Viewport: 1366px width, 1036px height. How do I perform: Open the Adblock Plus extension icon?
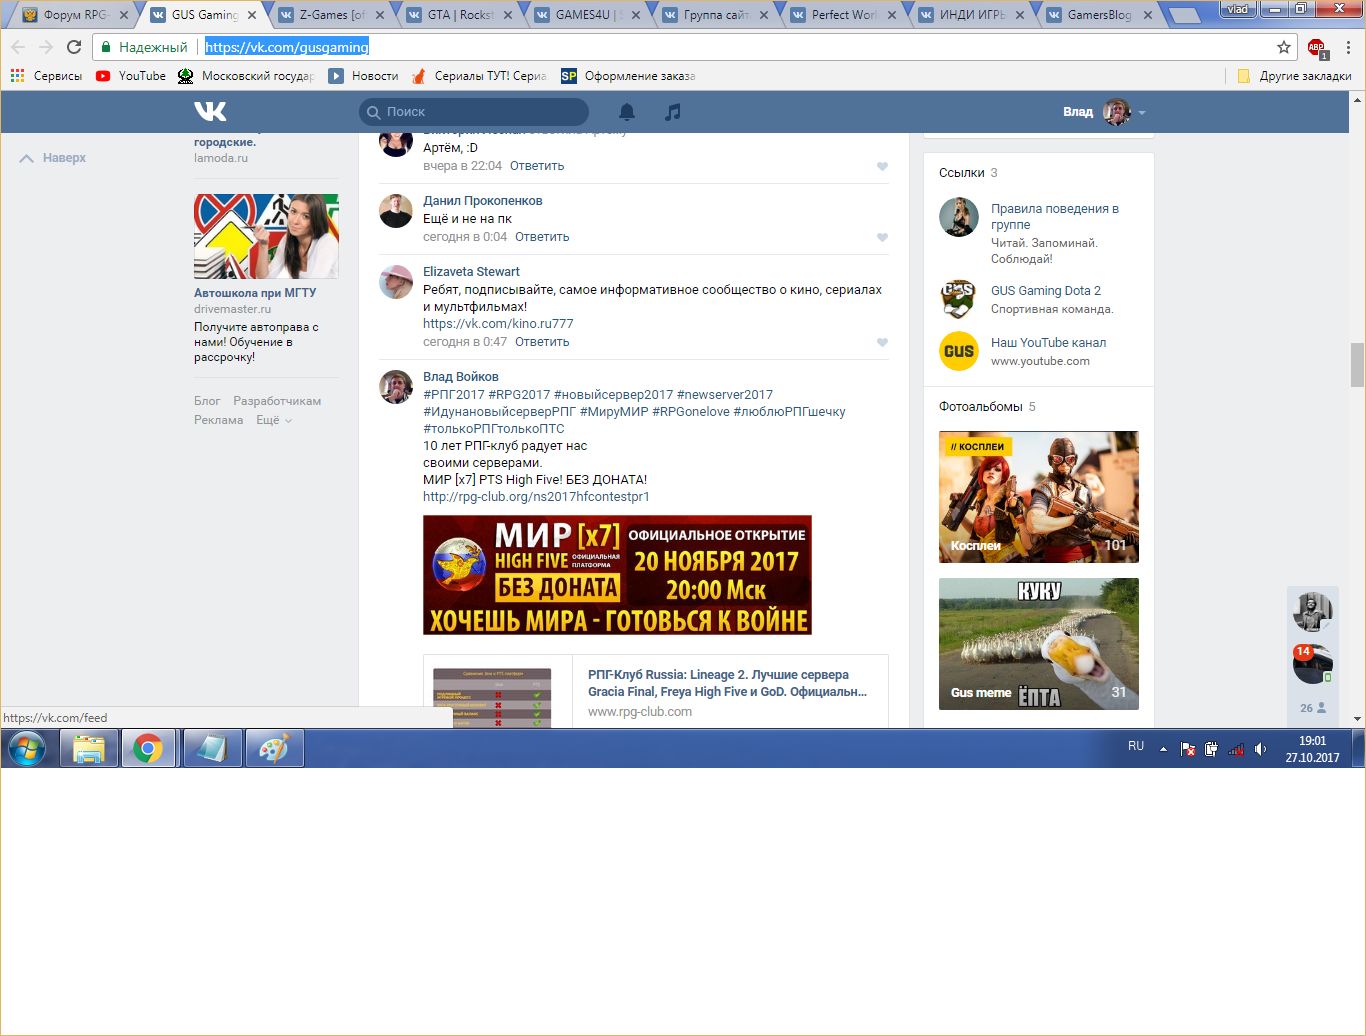coord(1317,47)
